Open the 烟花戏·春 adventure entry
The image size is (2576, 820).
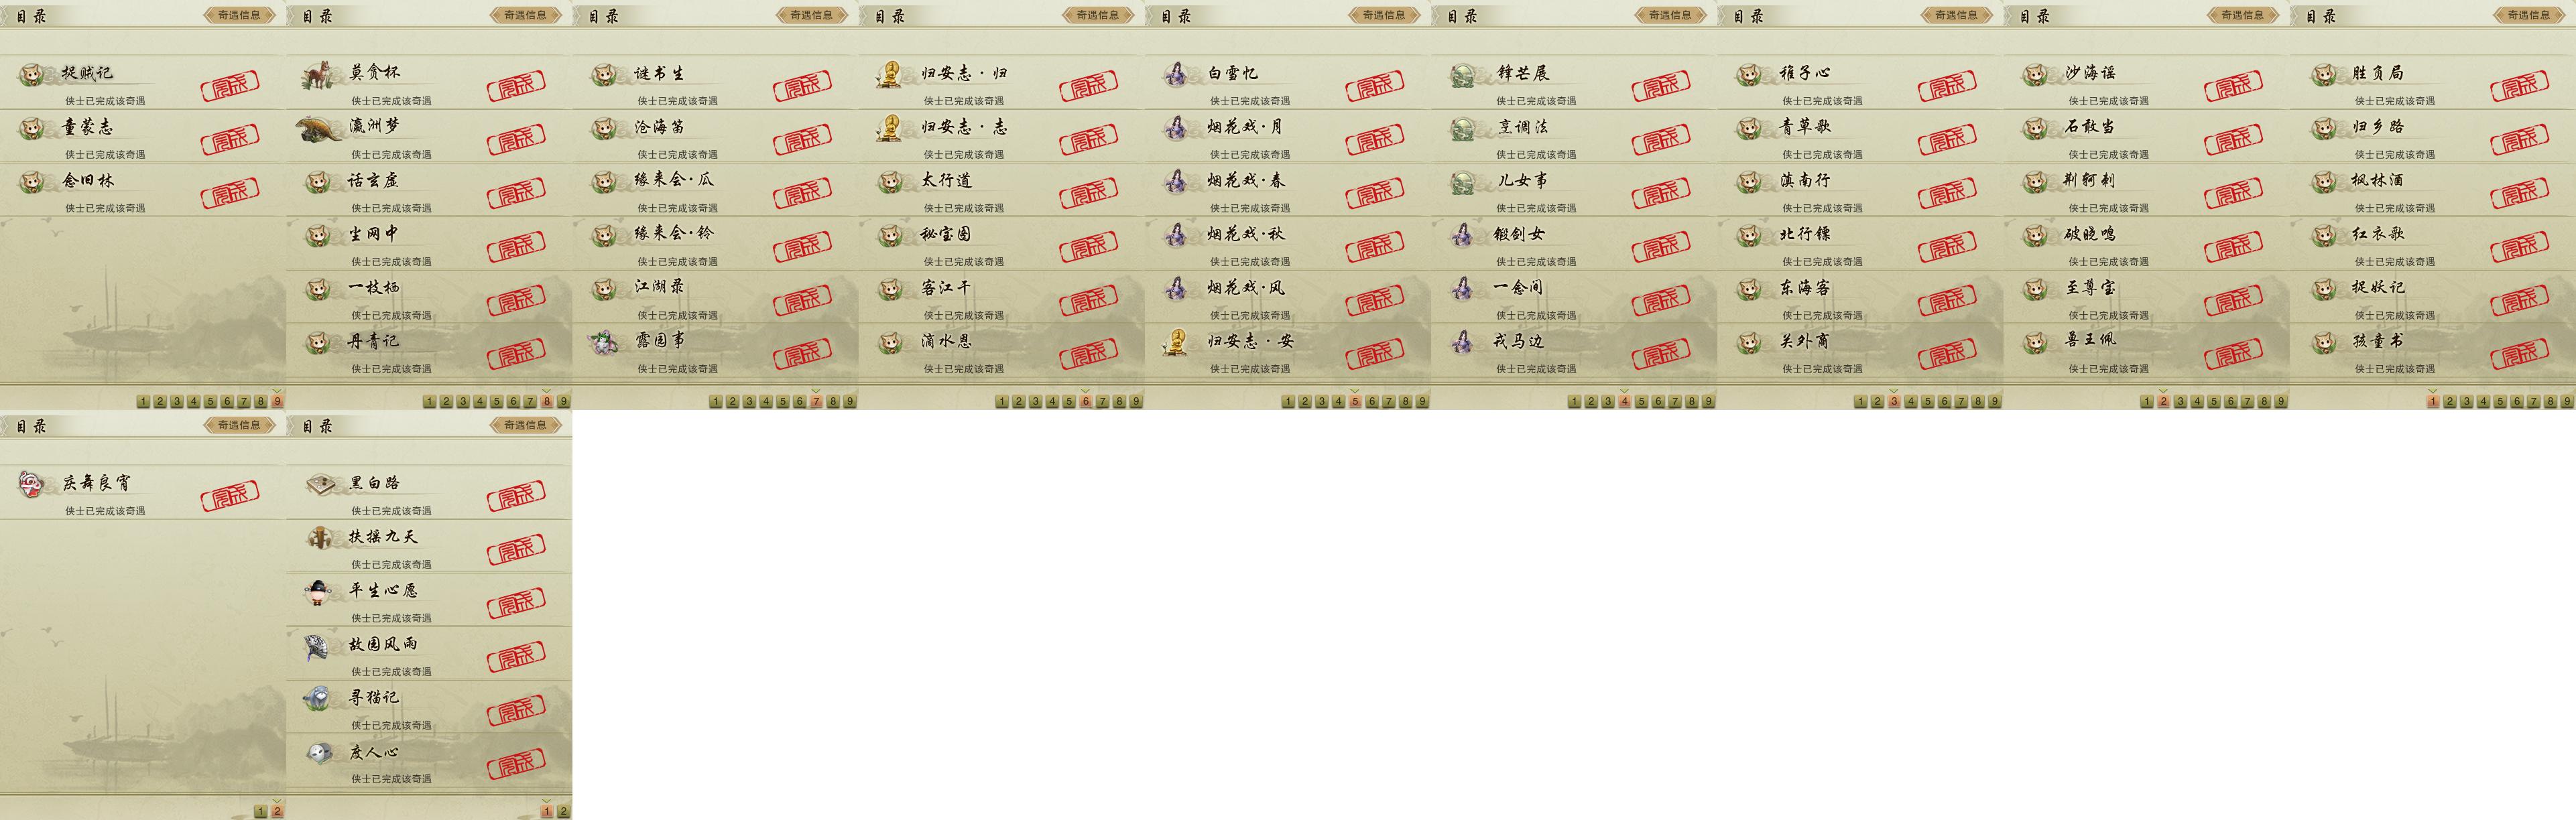[1288, 190]
